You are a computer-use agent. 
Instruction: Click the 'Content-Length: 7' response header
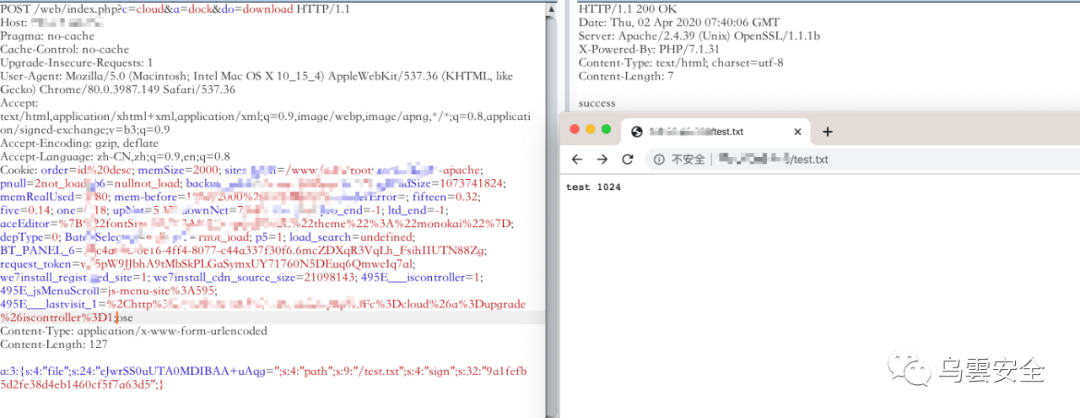(x=625, y=76)
